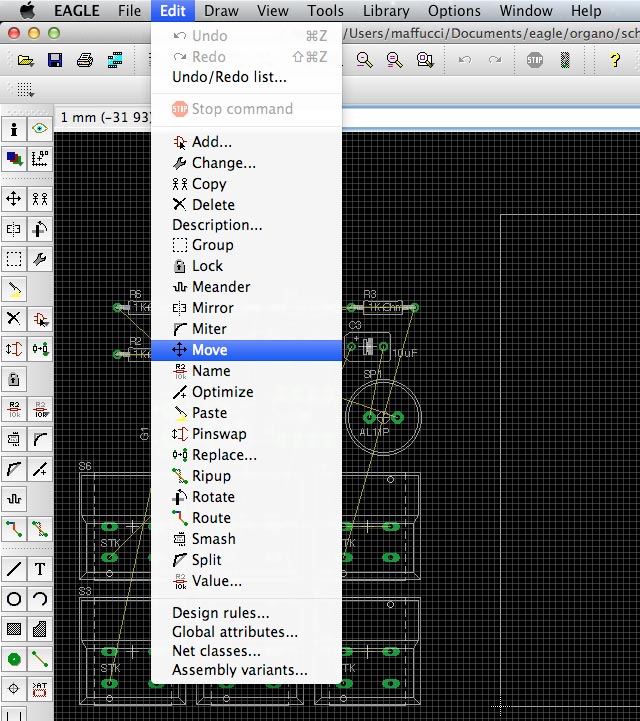Open the Apple system menu
The width and height of the screenshot is (640, 721).
pyautogui.click(x=27, y=11)
